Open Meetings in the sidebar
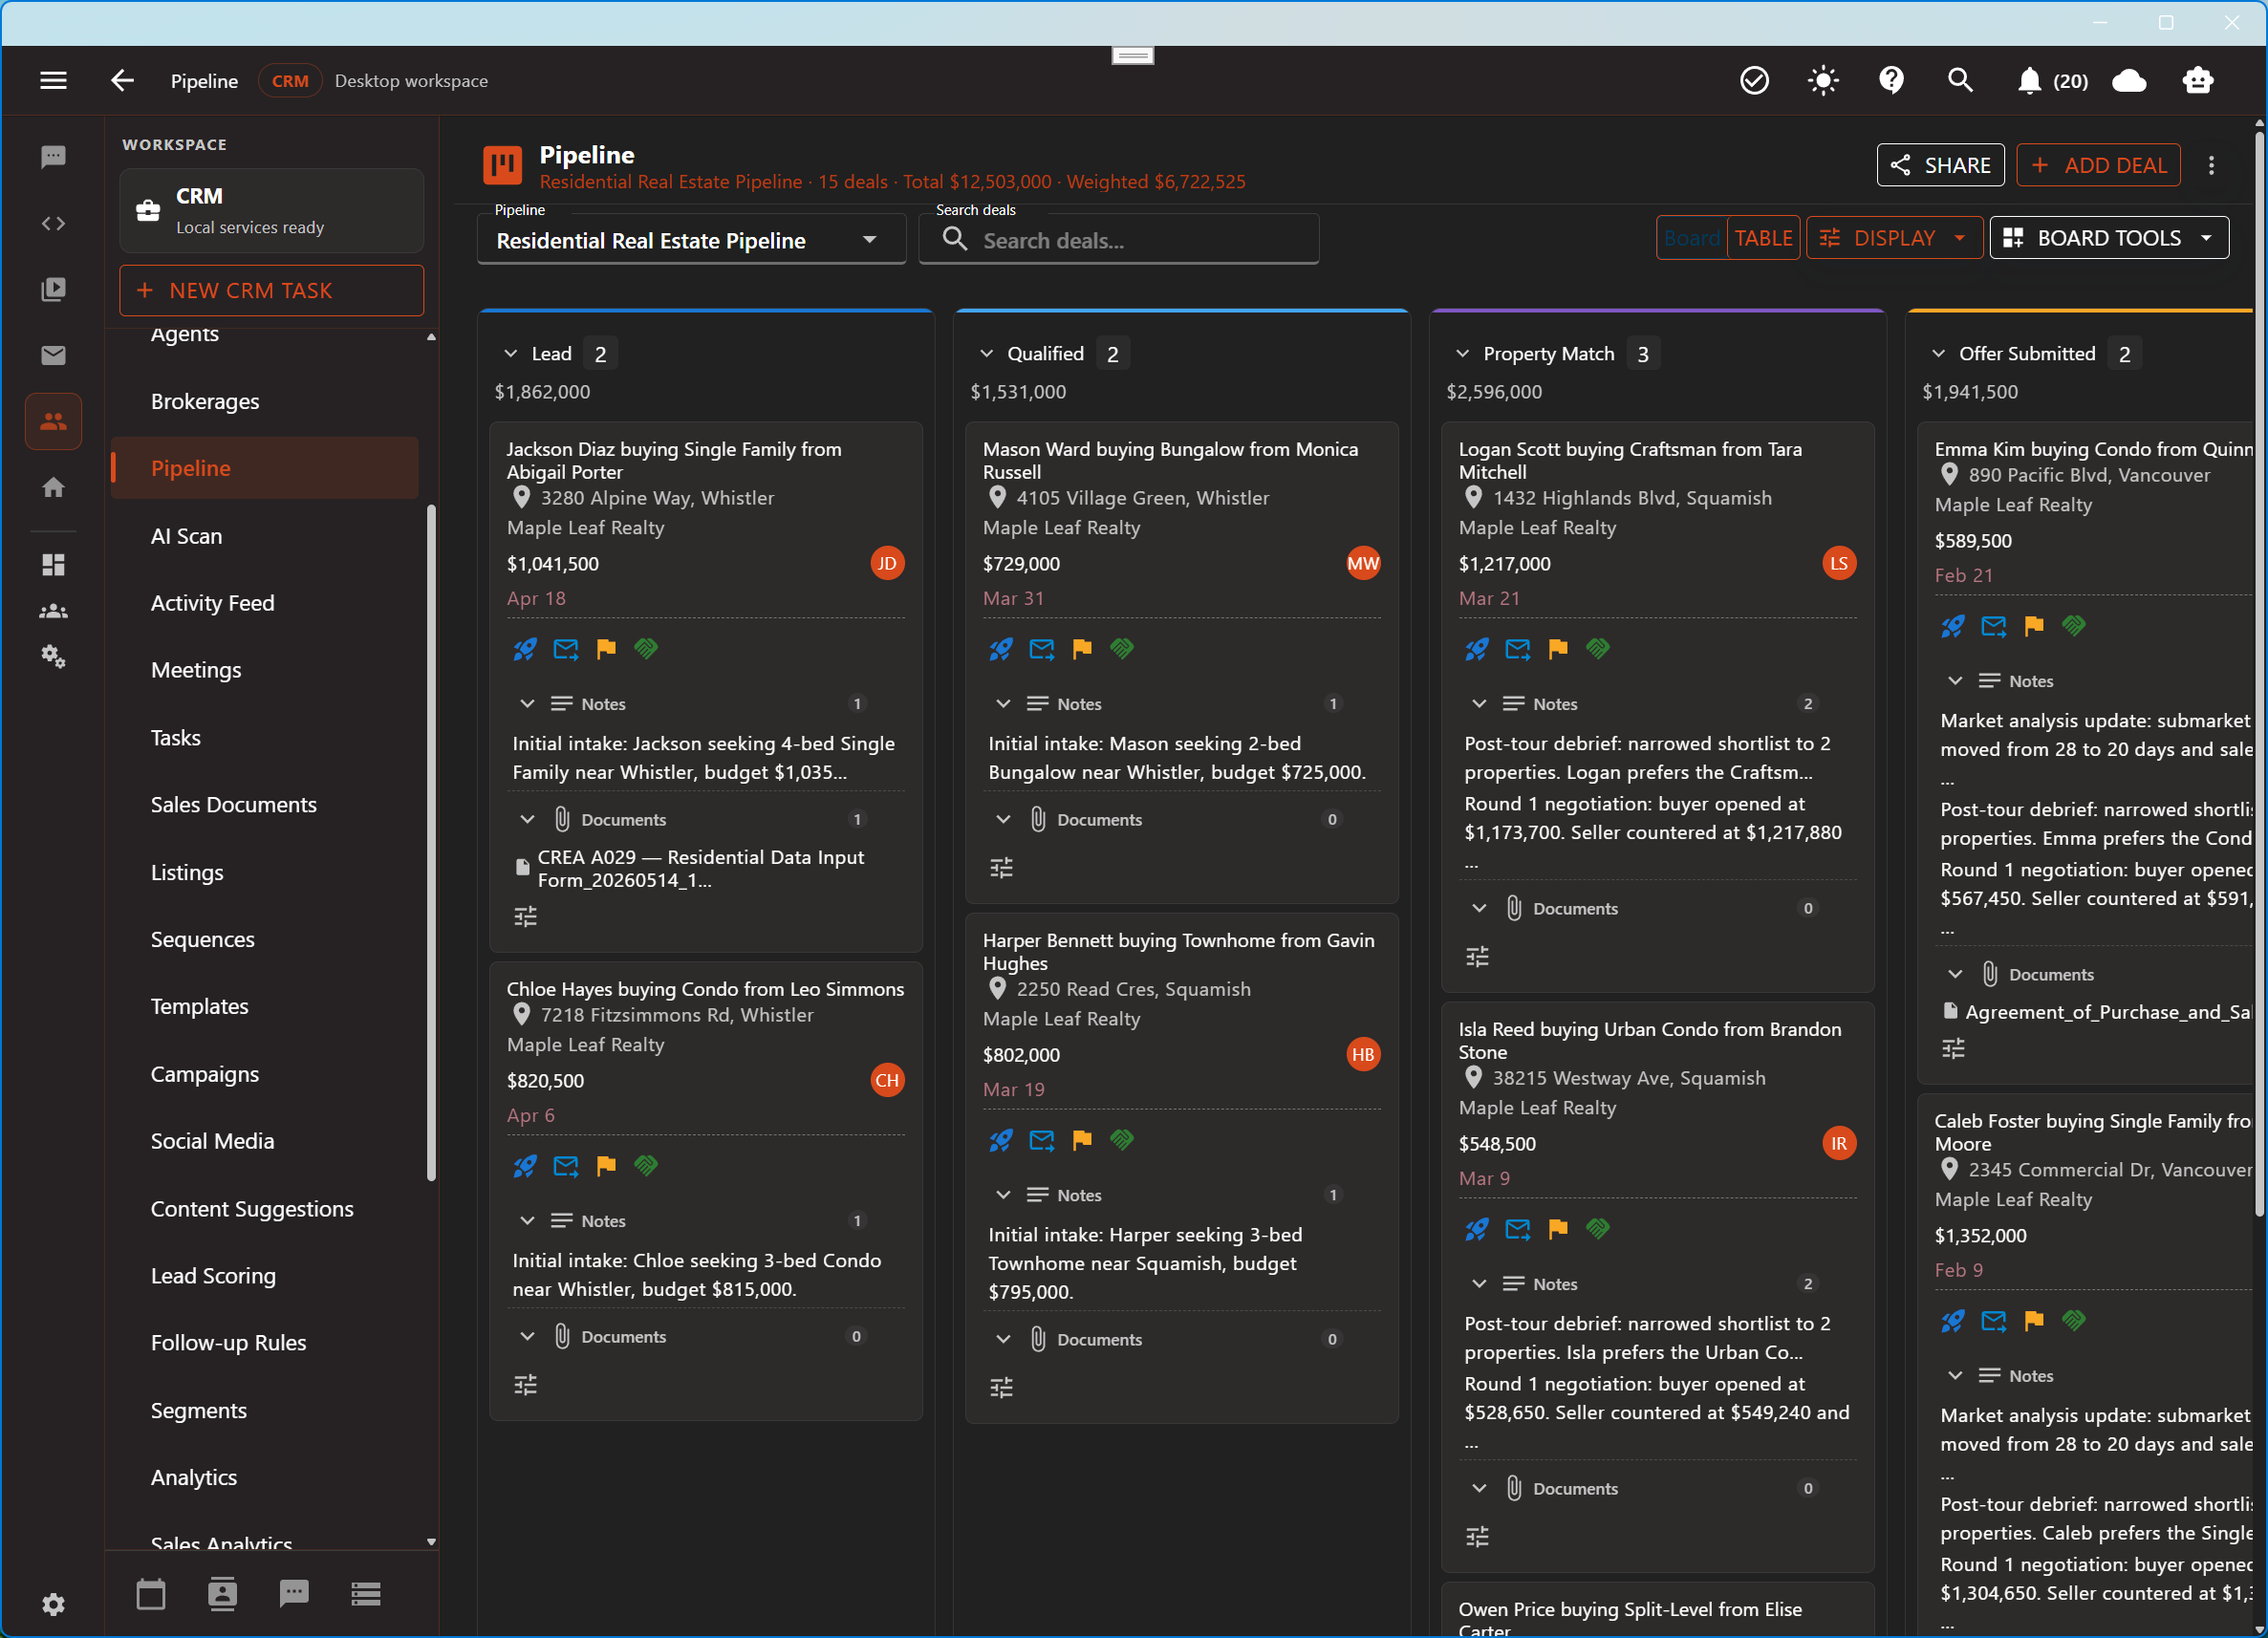Screen dimensions: 2268x1638 (x=196, y=670)
